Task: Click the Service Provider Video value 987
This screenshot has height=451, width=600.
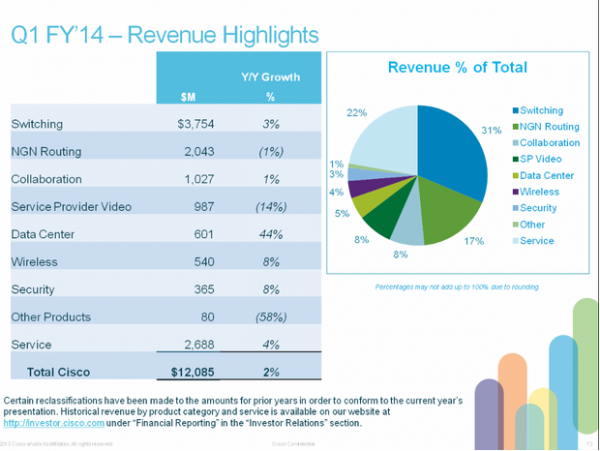Action: (204, 207)
